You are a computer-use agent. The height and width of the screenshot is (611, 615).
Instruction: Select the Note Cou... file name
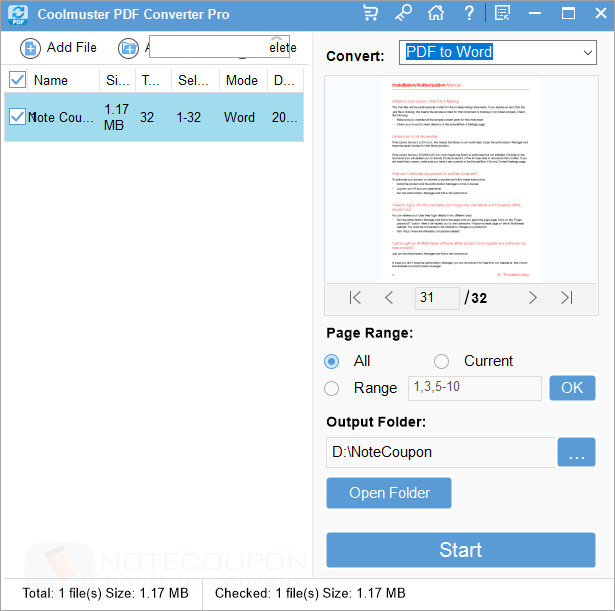point(61,117)
